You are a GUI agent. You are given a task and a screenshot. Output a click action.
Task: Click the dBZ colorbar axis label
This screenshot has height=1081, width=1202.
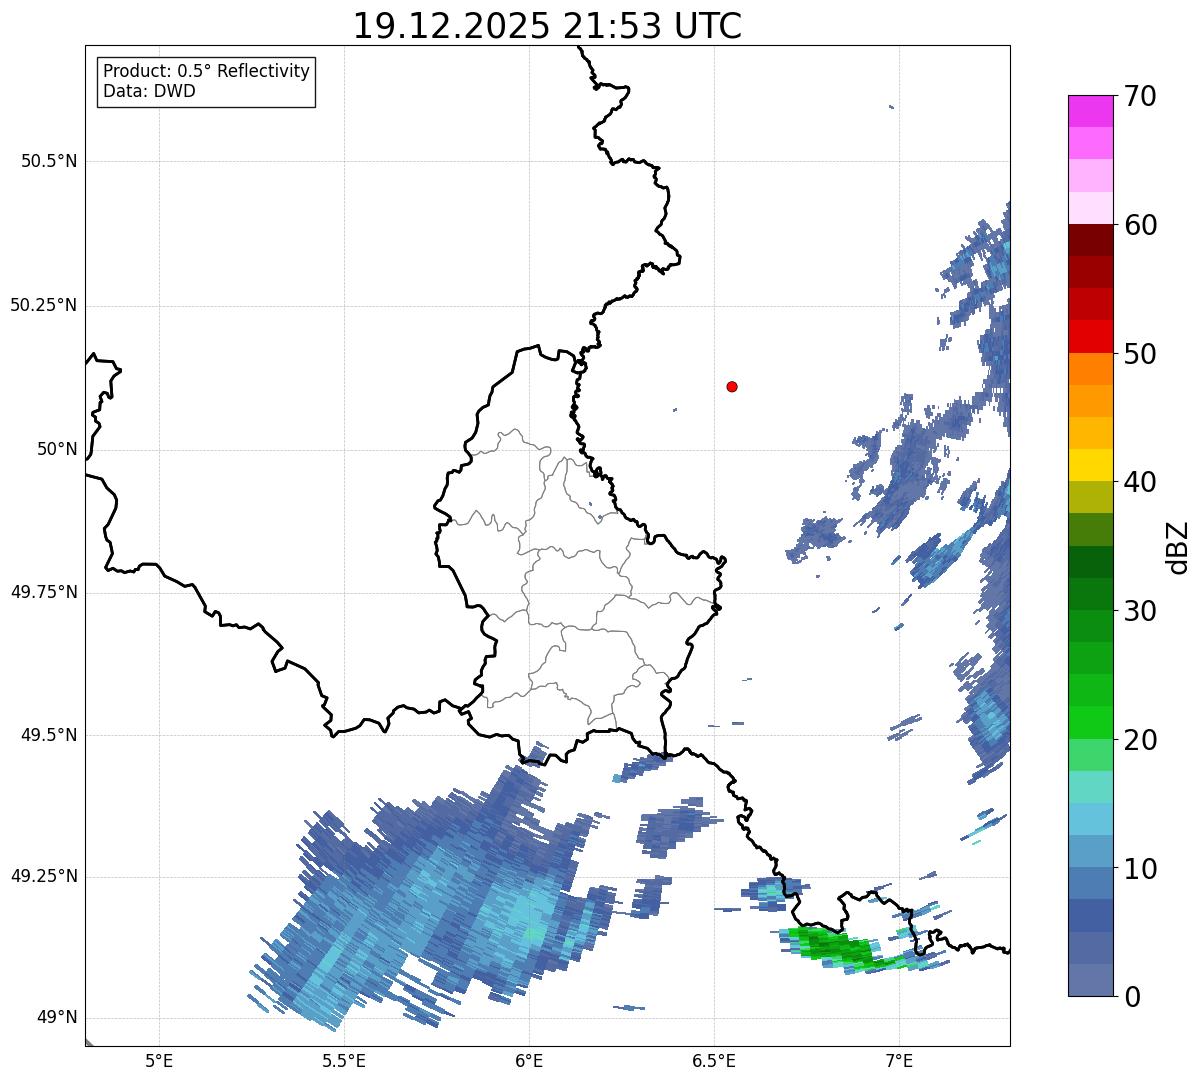coord(1178,546)
